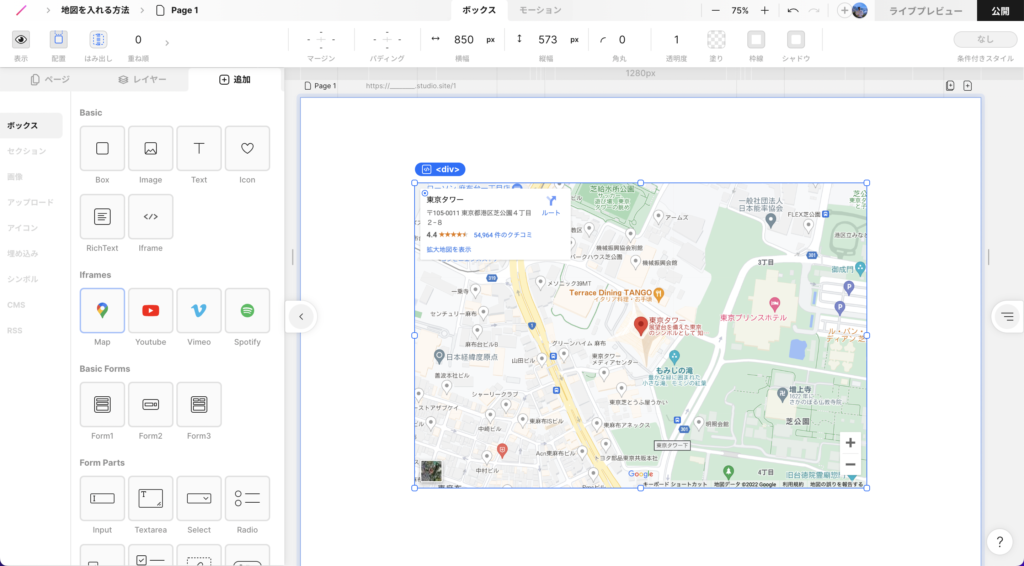The width and height of the screenshot is (1024, 566).
Task: Add the Form3 template
Action: 199,405
